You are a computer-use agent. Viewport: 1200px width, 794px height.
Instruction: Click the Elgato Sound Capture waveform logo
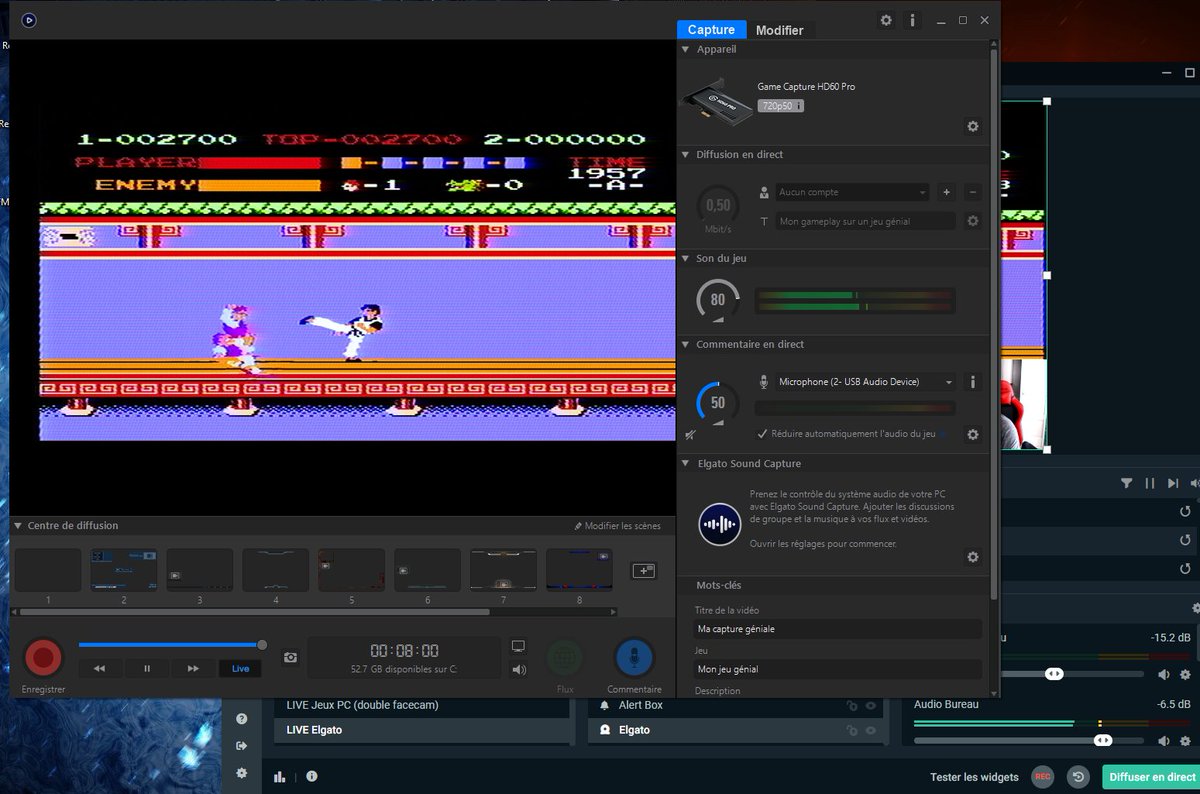coord(720,524)
